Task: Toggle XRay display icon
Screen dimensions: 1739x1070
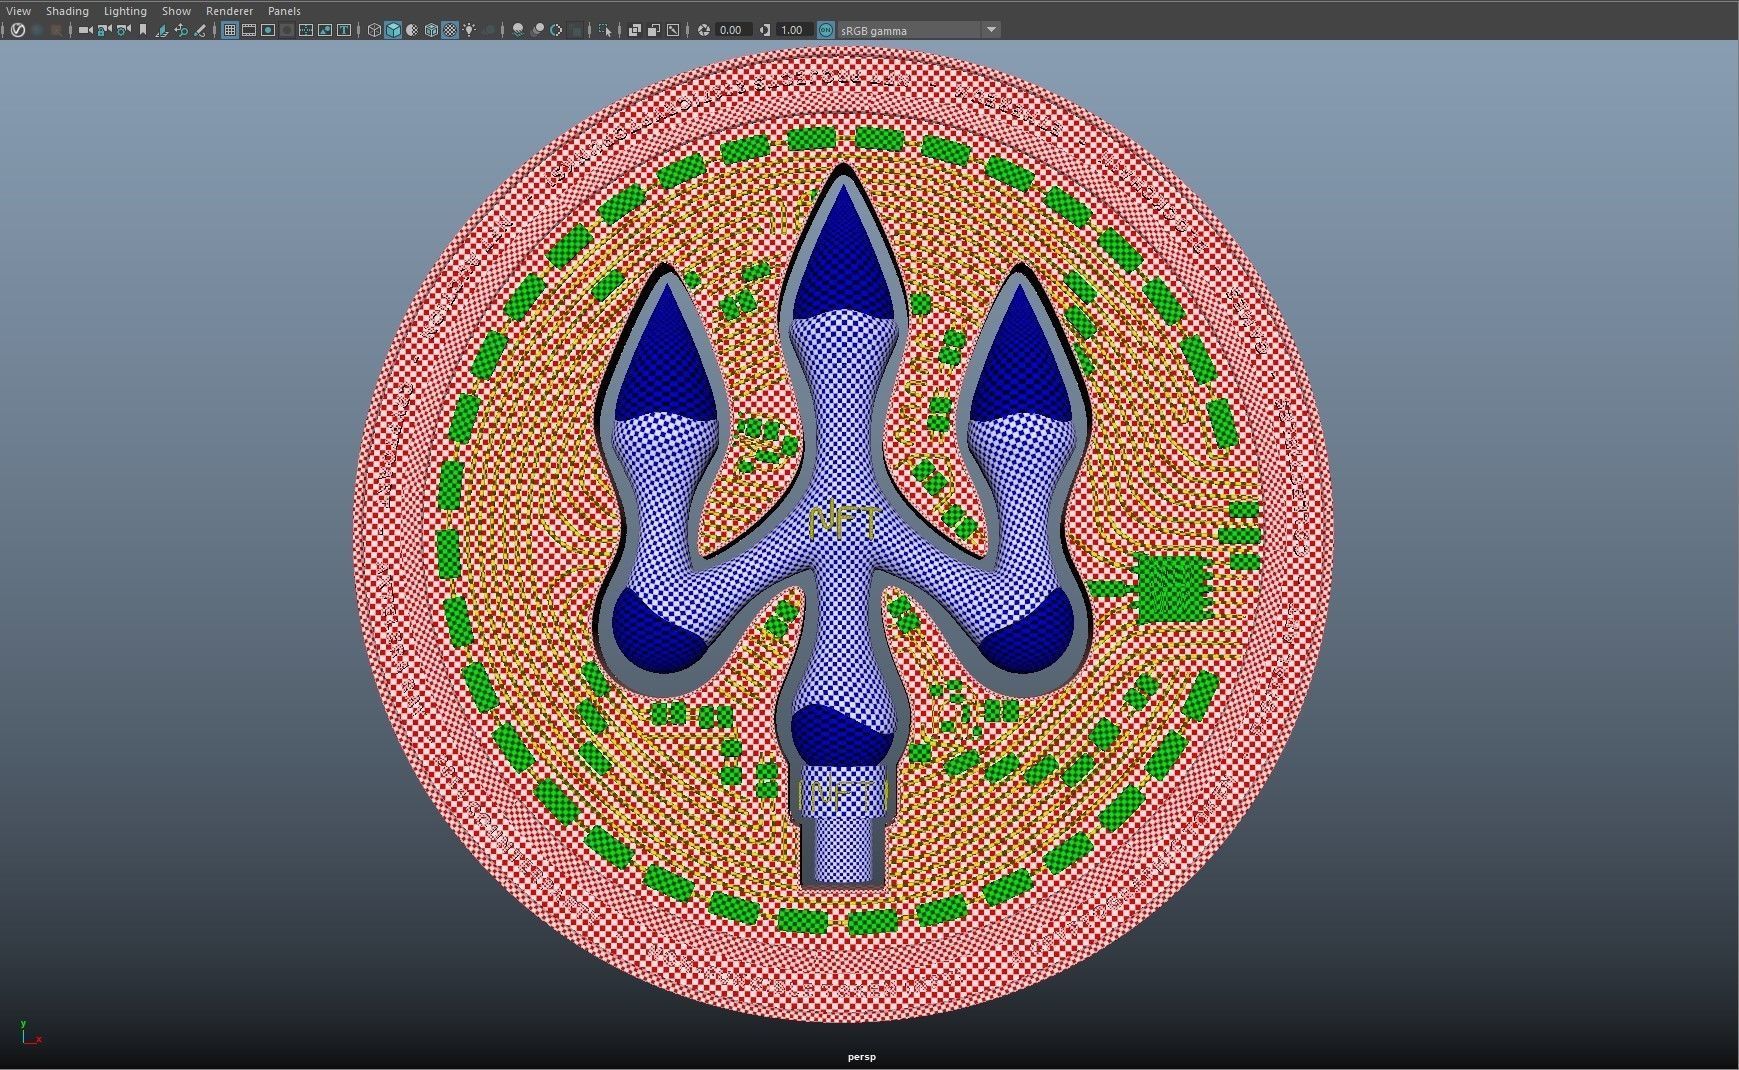Action: [x=635, y=30]
